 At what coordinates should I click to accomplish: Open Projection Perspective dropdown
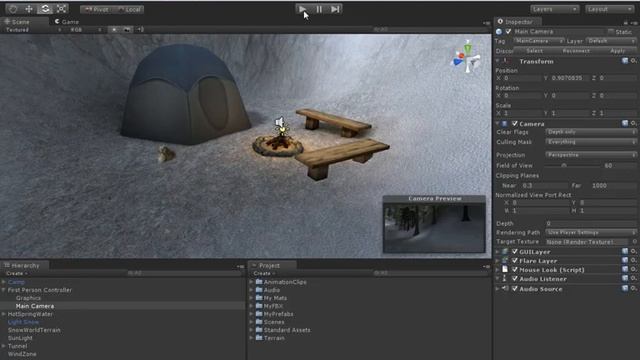(591, 155)
